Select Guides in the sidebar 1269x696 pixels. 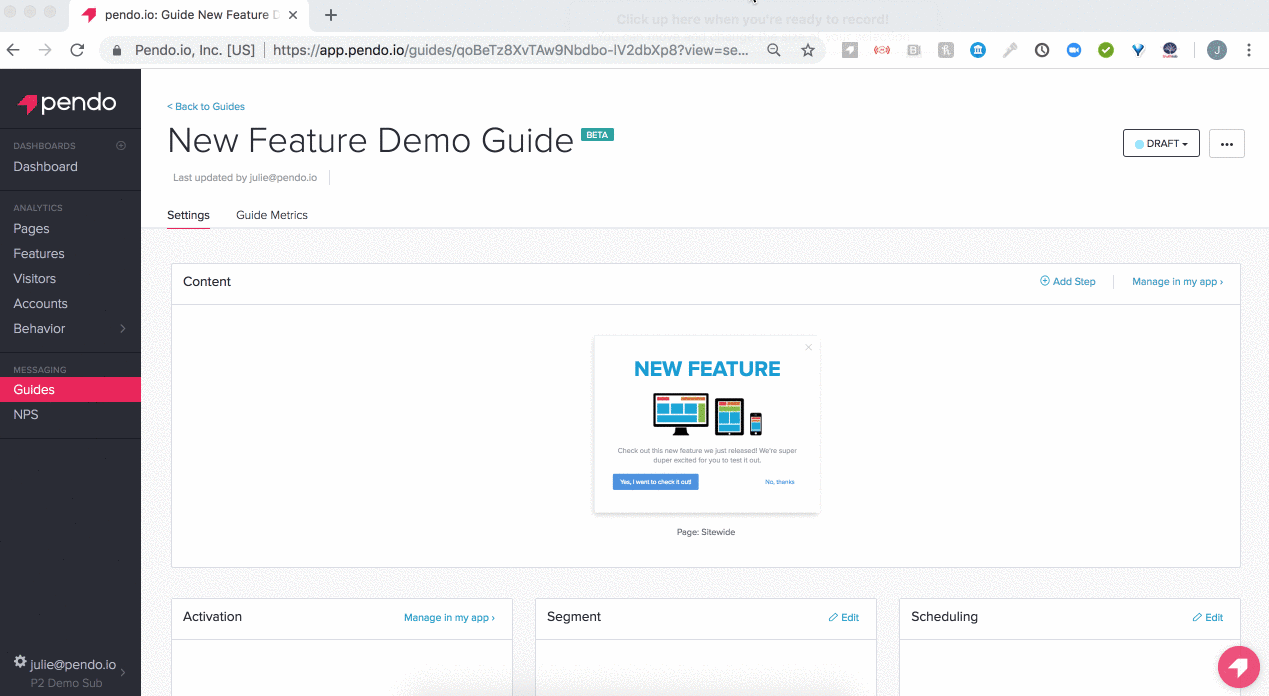[70, 390]
